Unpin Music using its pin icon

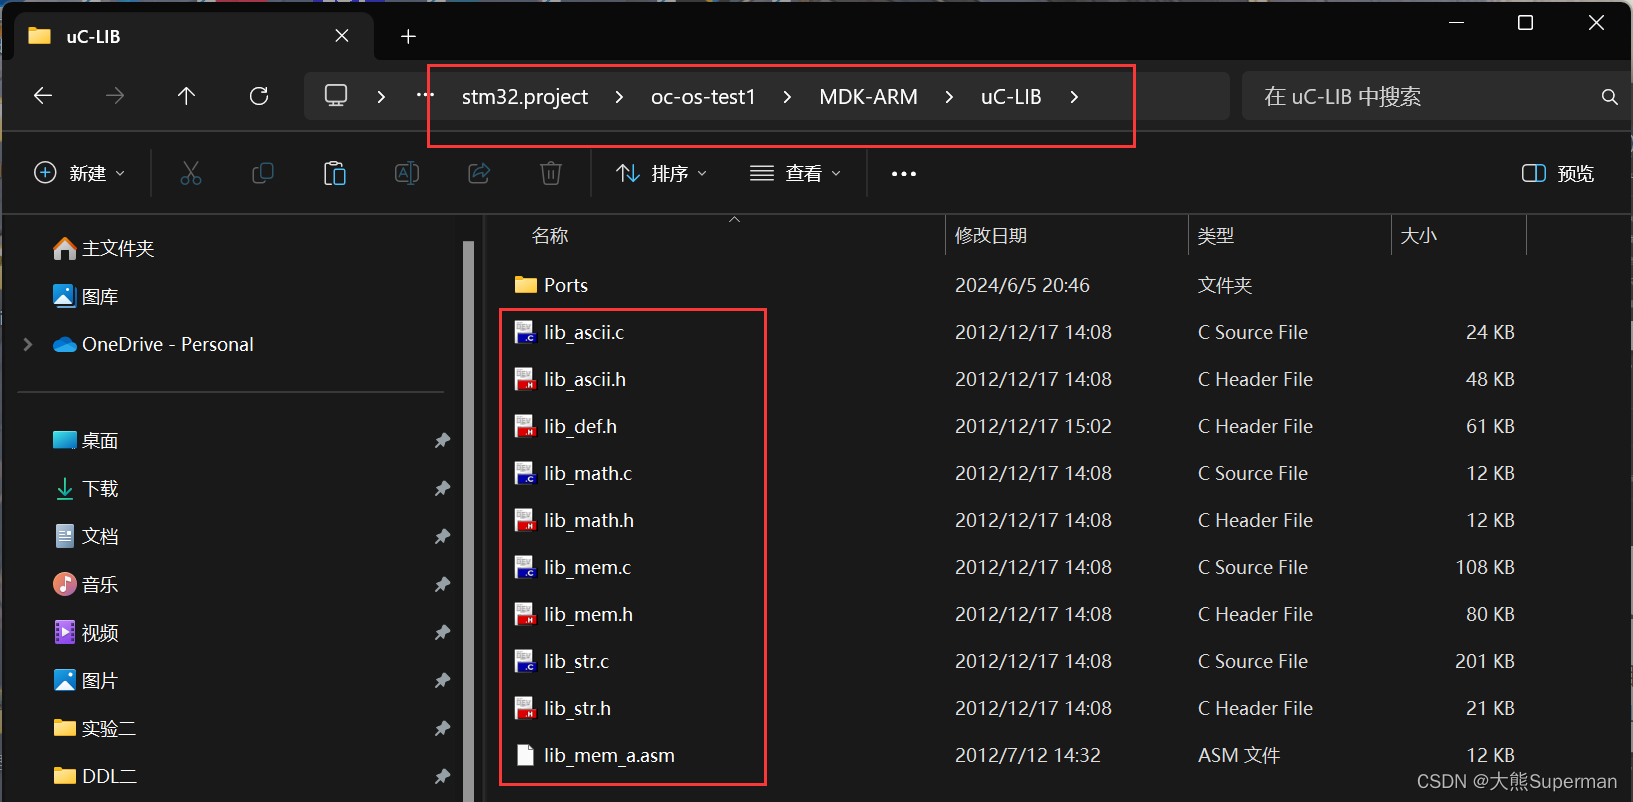[x=442, y=585]
